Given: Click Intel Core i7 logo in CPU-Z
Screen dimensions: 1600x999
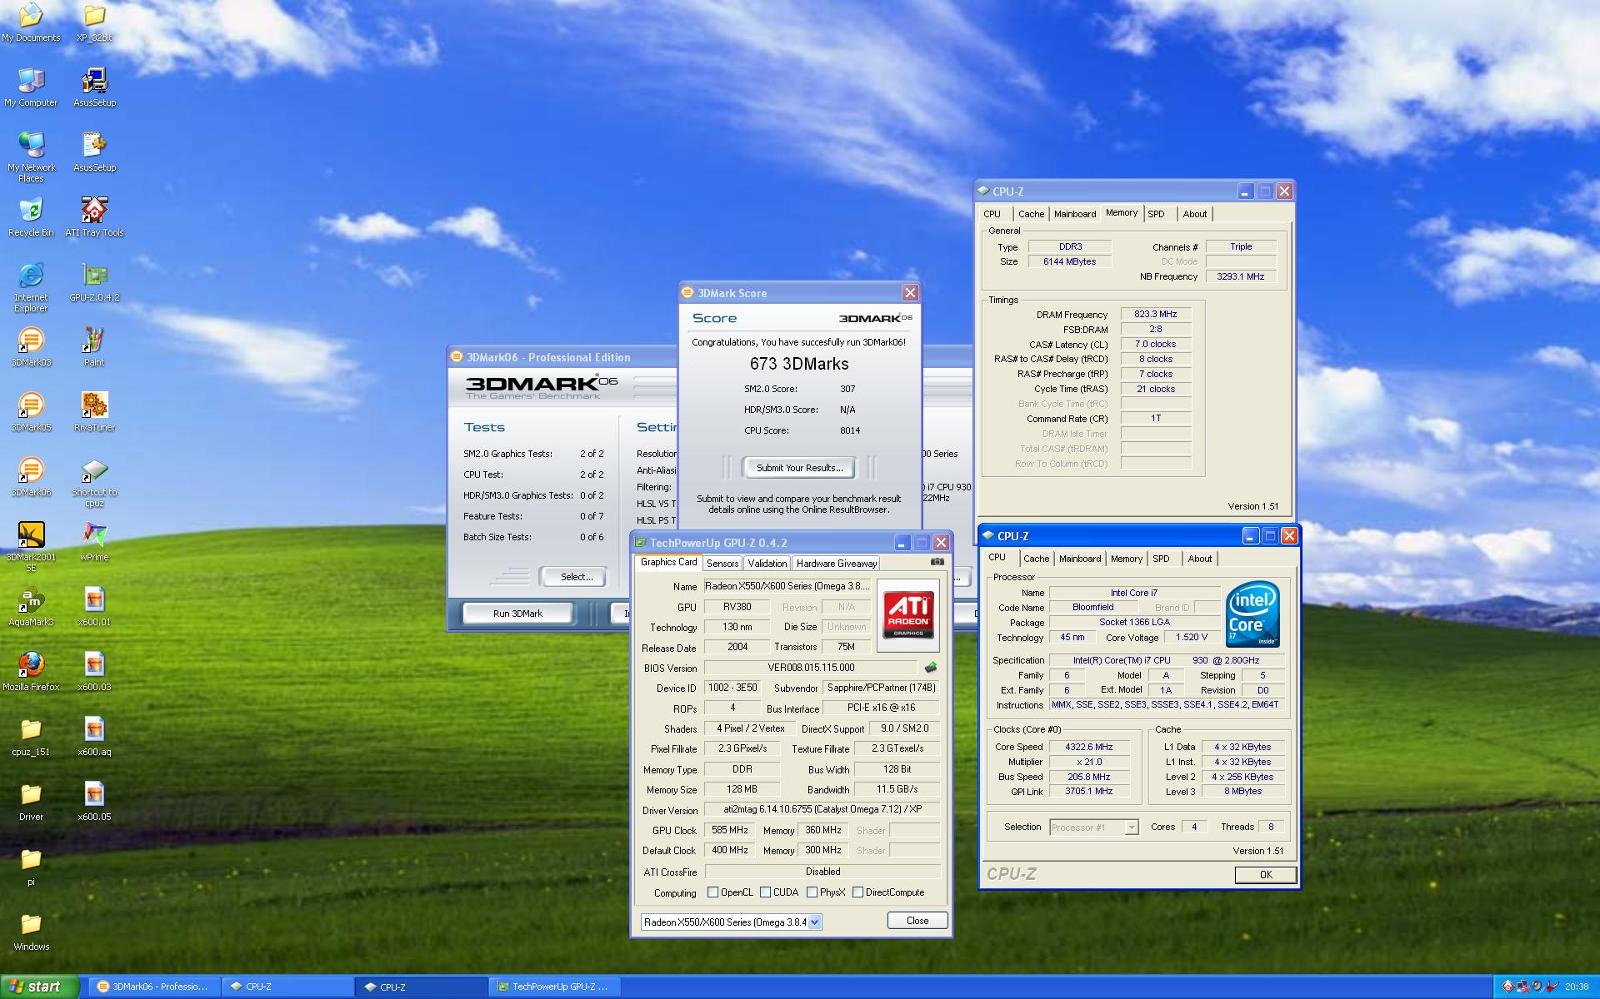Looking at the screenshot, I should coord(1252,613).
